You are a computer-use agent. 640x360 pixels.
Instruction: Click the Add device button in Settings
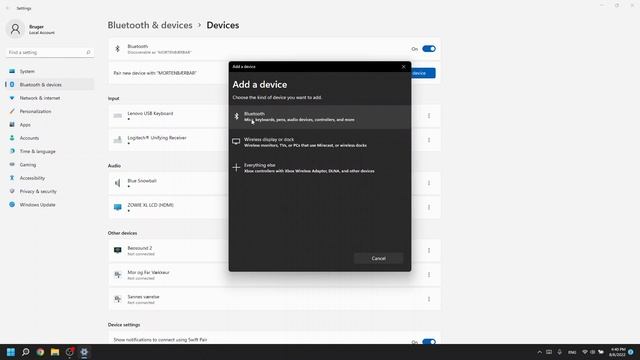(423, 73)
